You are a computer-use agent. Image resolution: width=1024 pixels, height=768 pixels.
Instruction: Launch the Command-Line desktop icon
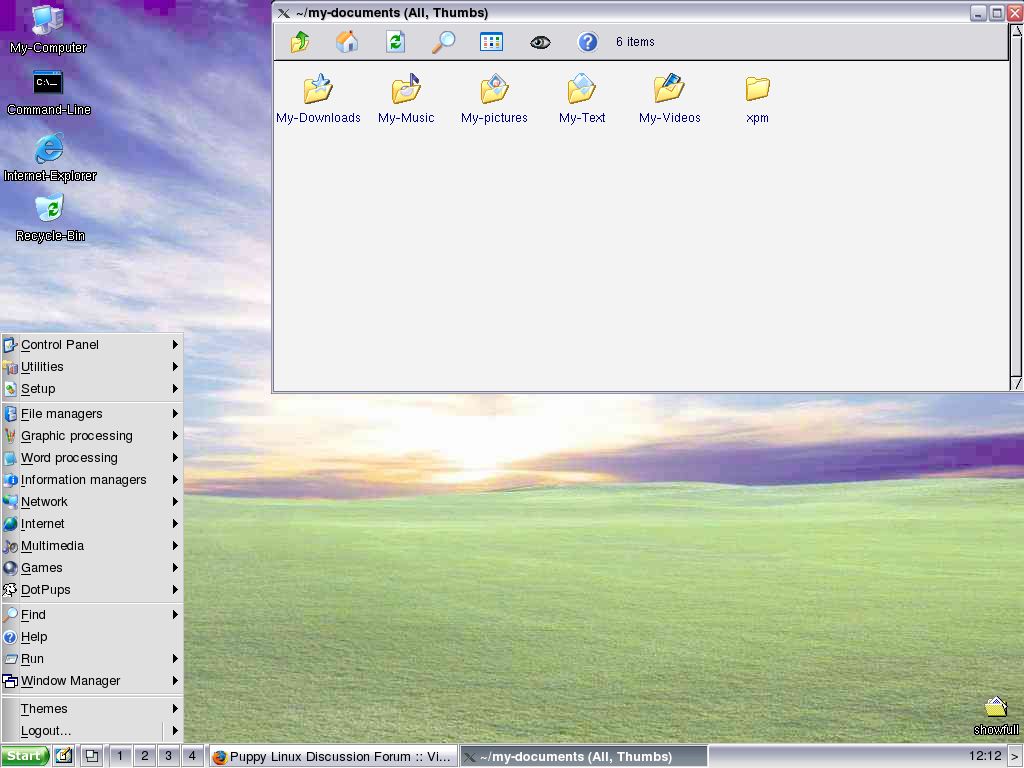coord(48,92)
